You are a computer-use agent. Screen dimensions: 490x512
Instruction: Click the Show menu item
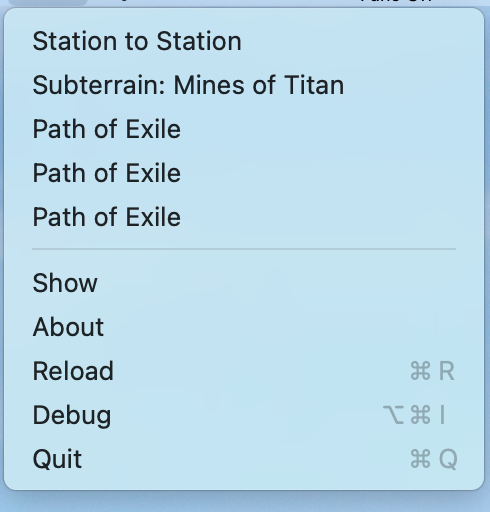coord(244,283)
